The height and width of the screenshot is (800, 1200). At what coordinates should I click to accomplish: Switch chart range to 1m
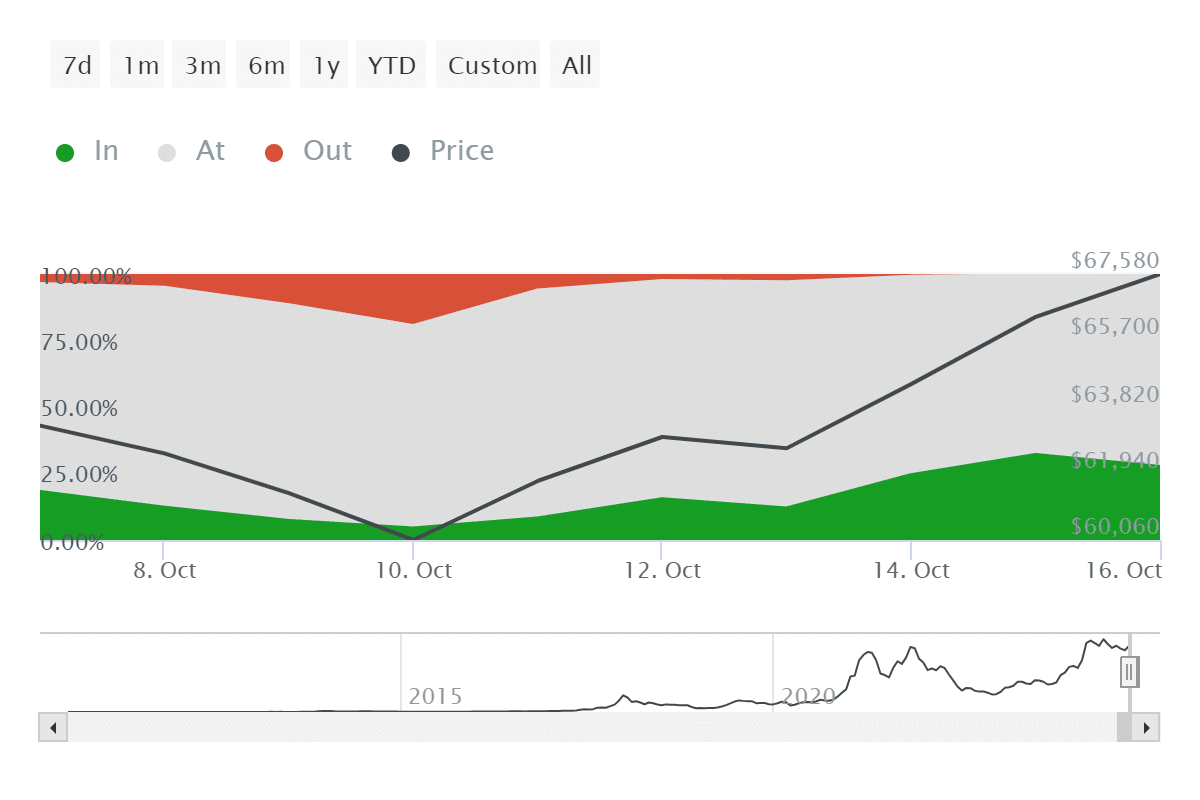[x=141, y=66]
